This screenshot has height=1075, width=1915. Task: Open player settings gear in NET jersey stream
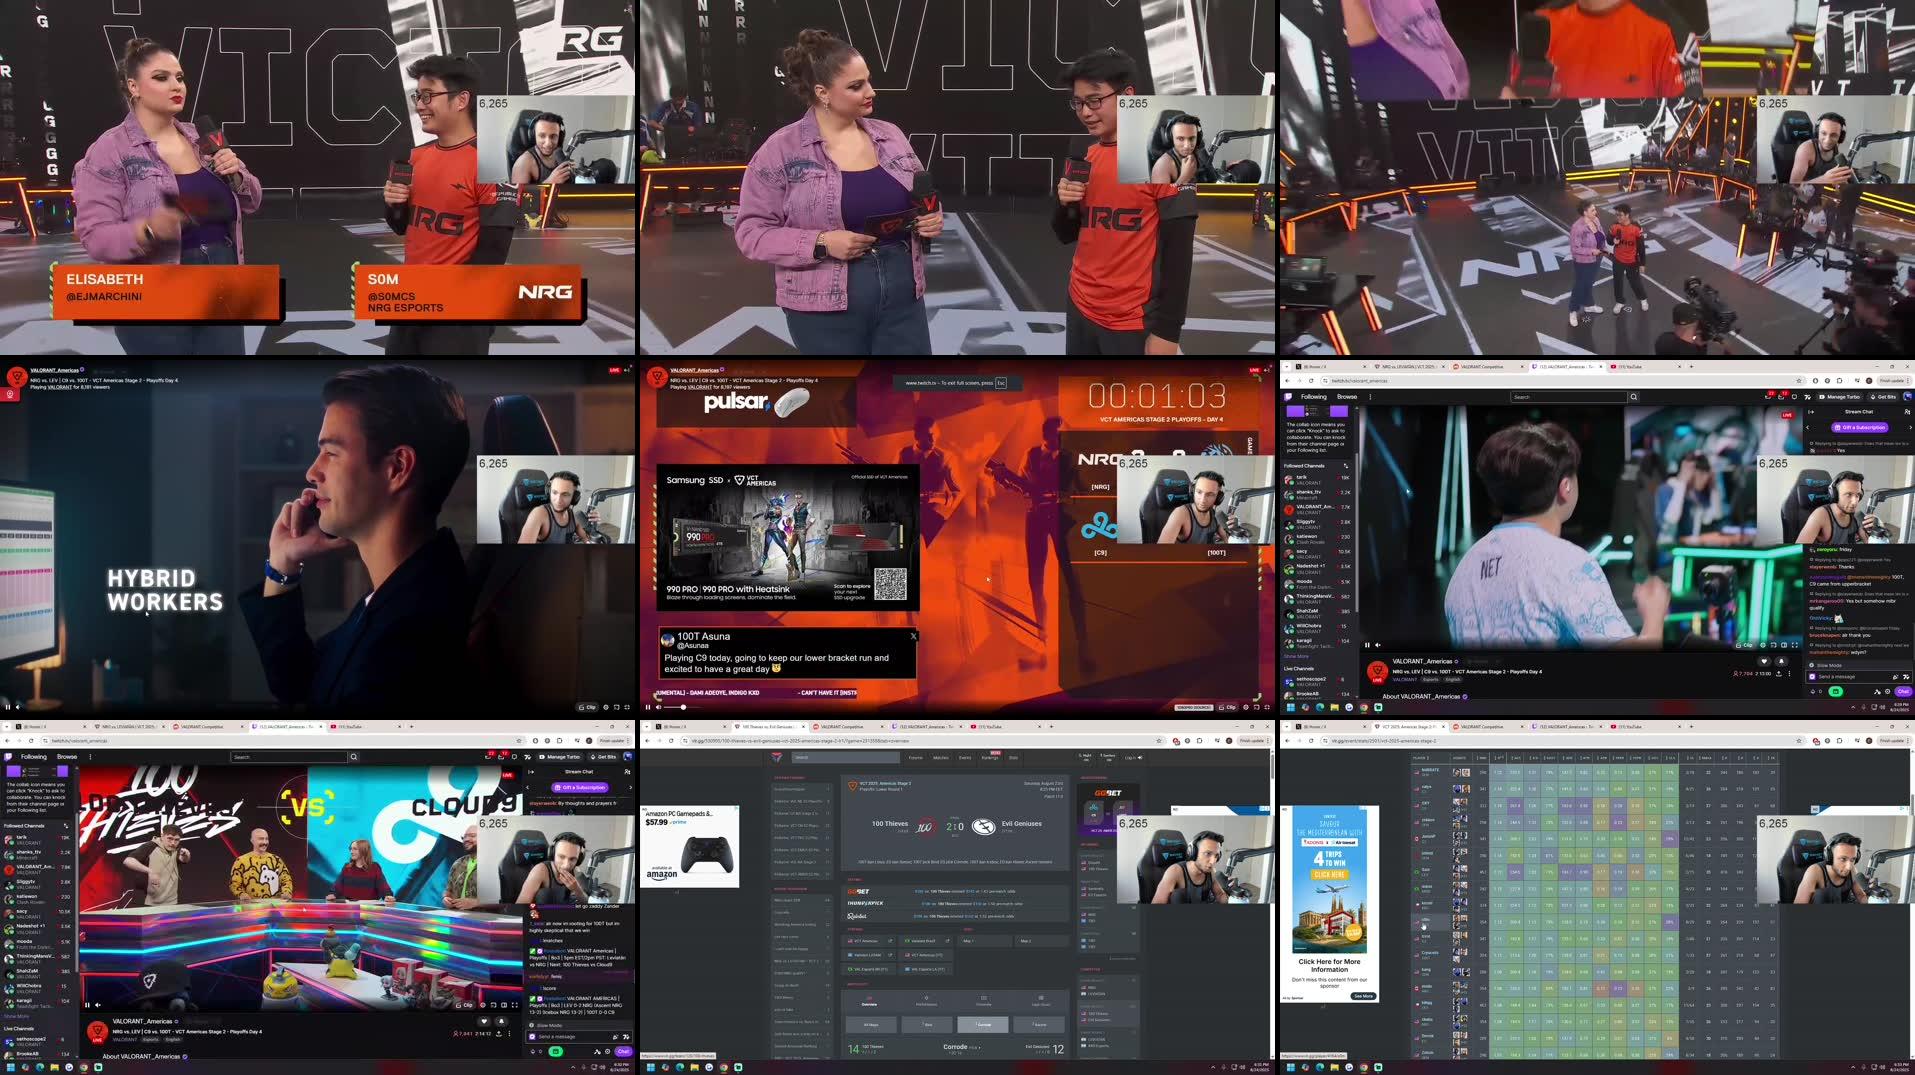[x=1763, y=645]
